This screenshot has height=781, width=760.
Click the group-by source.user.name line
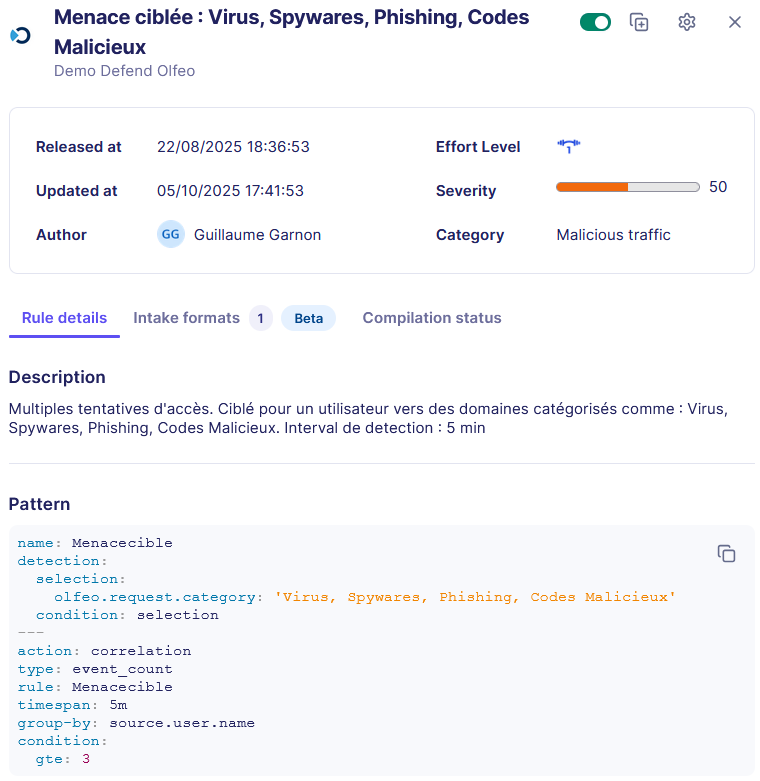(136, 723)
